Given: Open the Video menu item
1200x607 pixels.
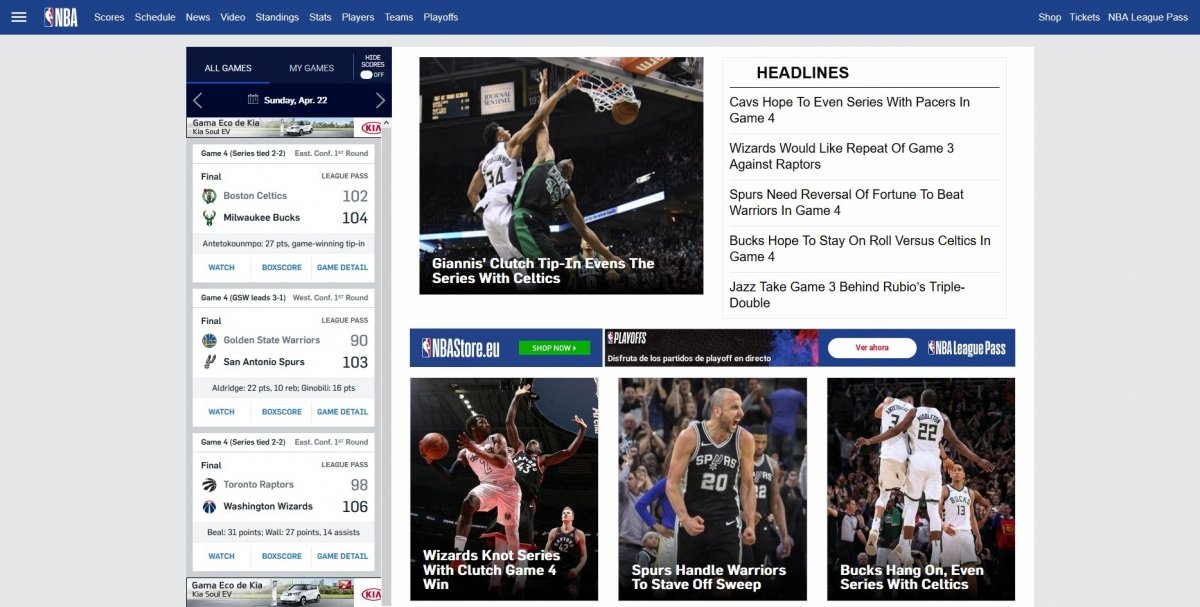Looking at the screenshot, I should (233, 17).
